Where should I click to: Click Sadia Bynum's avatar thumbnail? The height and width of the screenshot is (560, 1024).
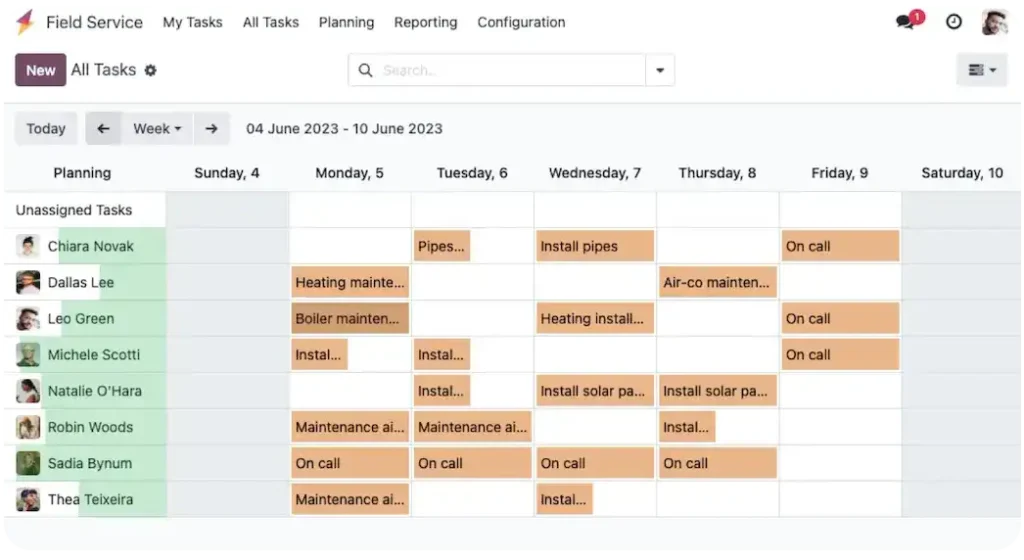28,463
